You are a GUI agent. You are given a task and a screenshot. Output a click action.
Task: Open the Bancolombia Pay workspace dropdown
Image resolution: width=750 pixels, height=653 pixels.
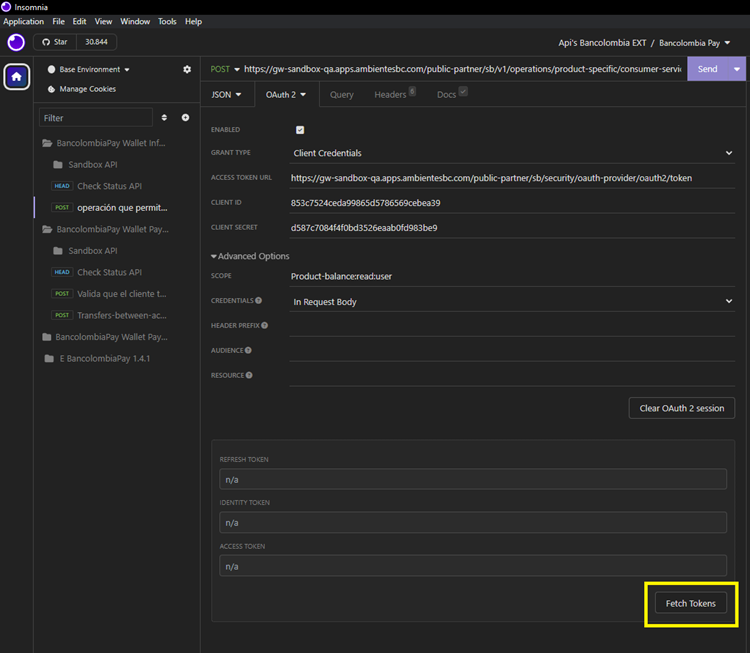click(x=695, y=43)
